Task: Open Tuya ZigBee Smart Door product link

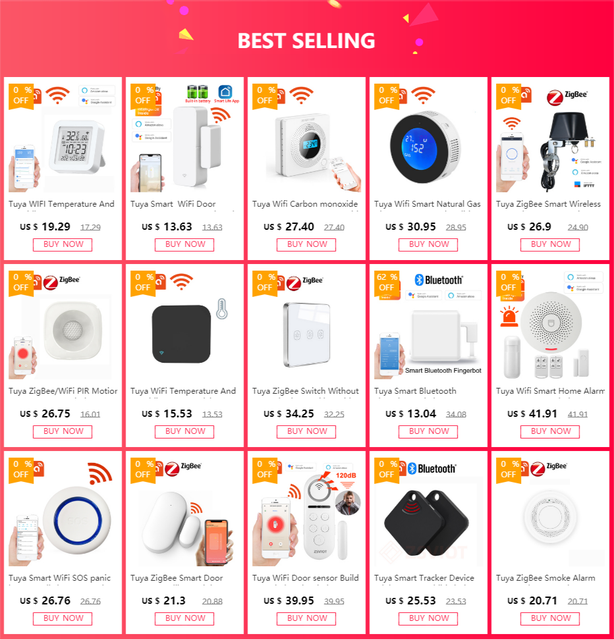Action: (x=185, y=578)
